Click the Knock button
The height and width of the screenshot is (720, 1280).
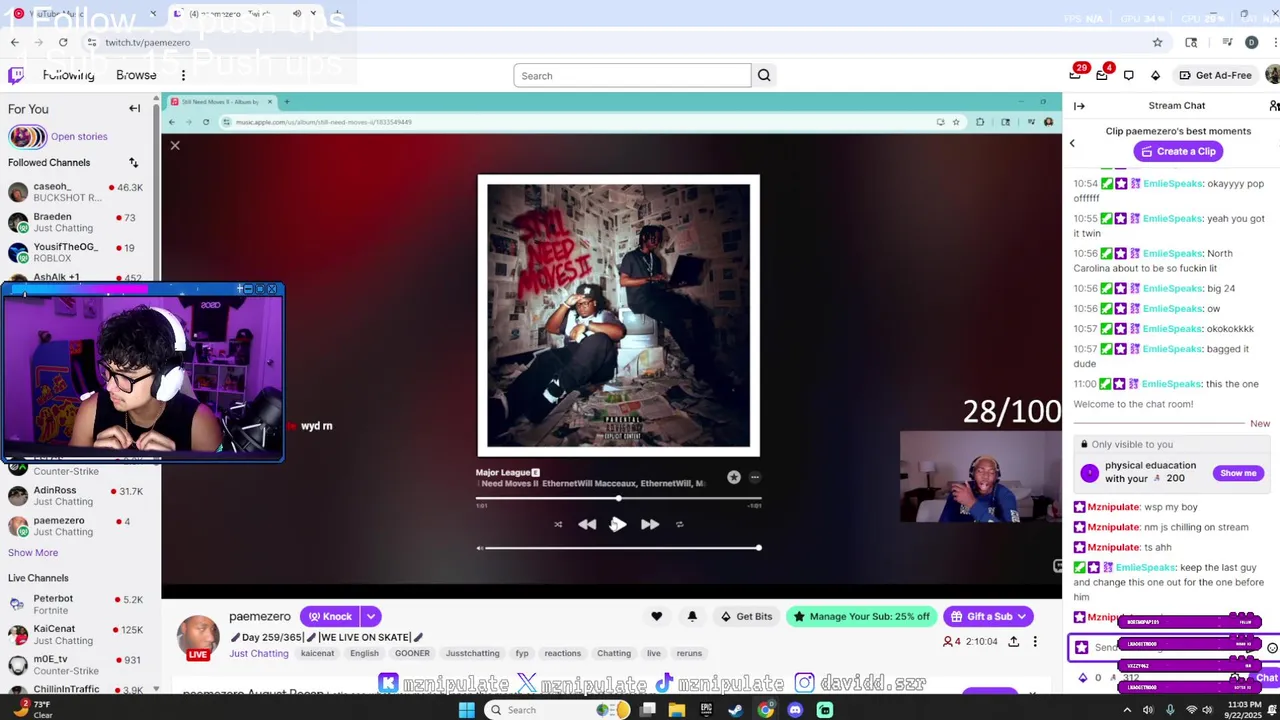tap(331, 616)
